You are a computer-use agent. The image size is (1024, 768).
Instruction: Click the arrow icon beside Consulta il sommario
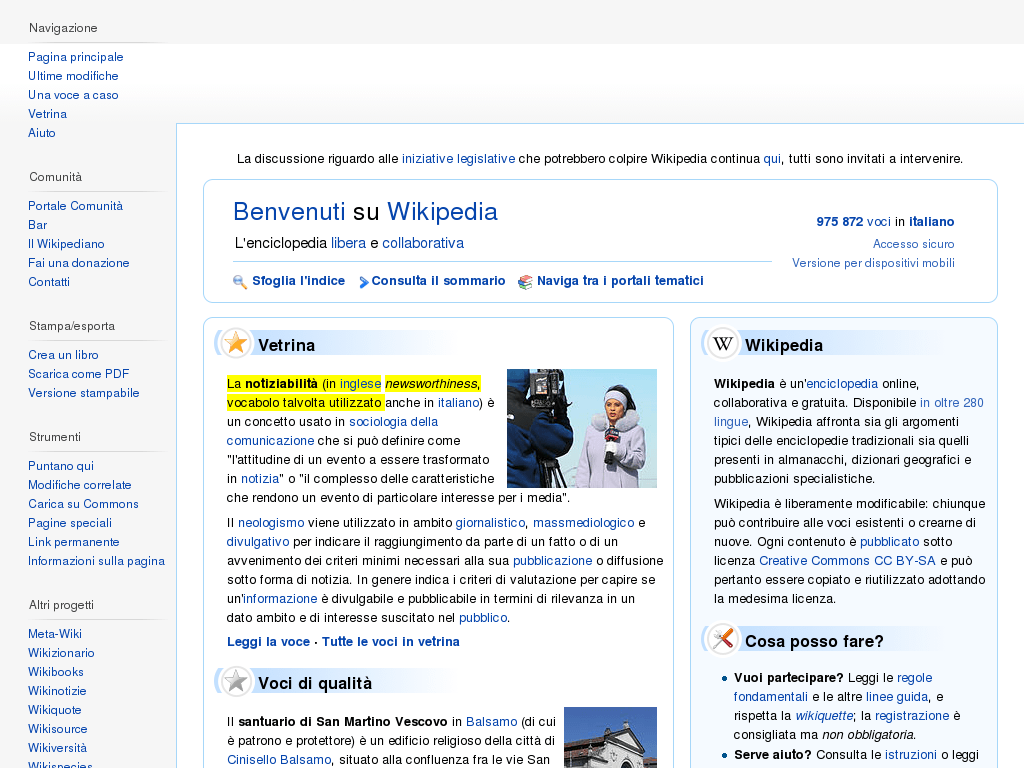click(x=364, y=282)
